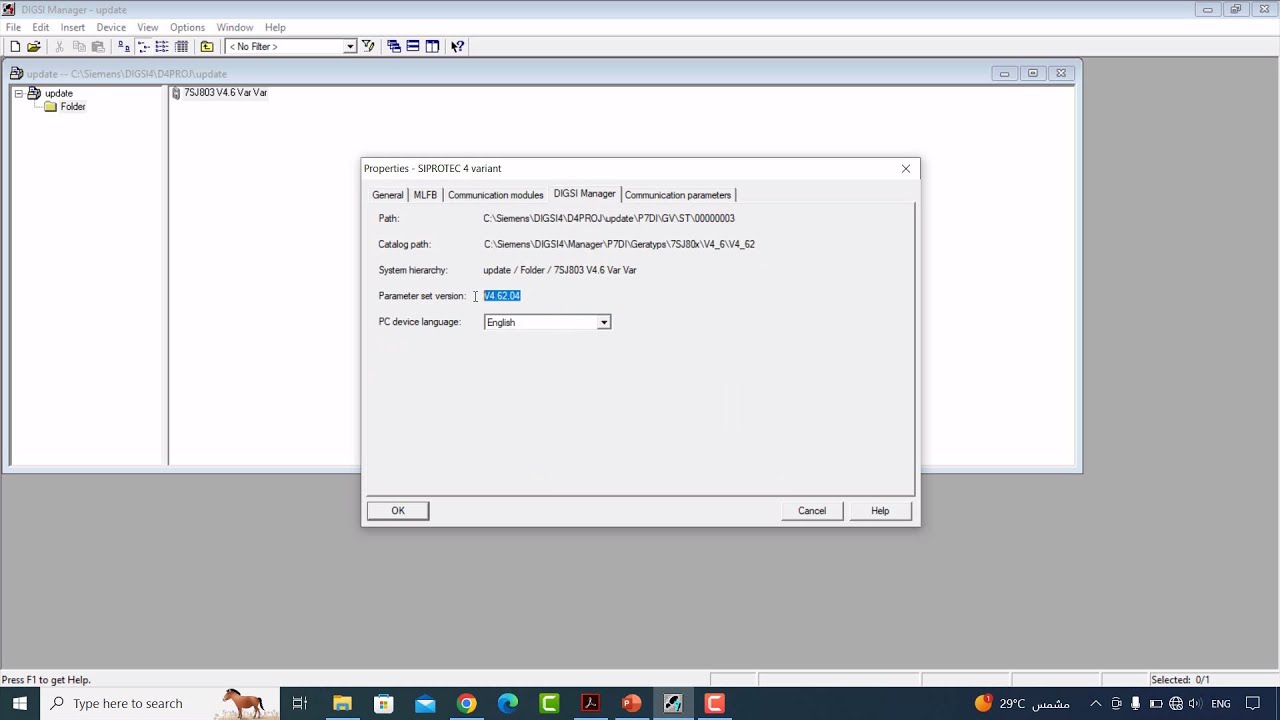Viewport: 1280px width, 720px height.
Task: Click the network globe tray icon
Action: pyautogui.click(x=1176, y=704)
